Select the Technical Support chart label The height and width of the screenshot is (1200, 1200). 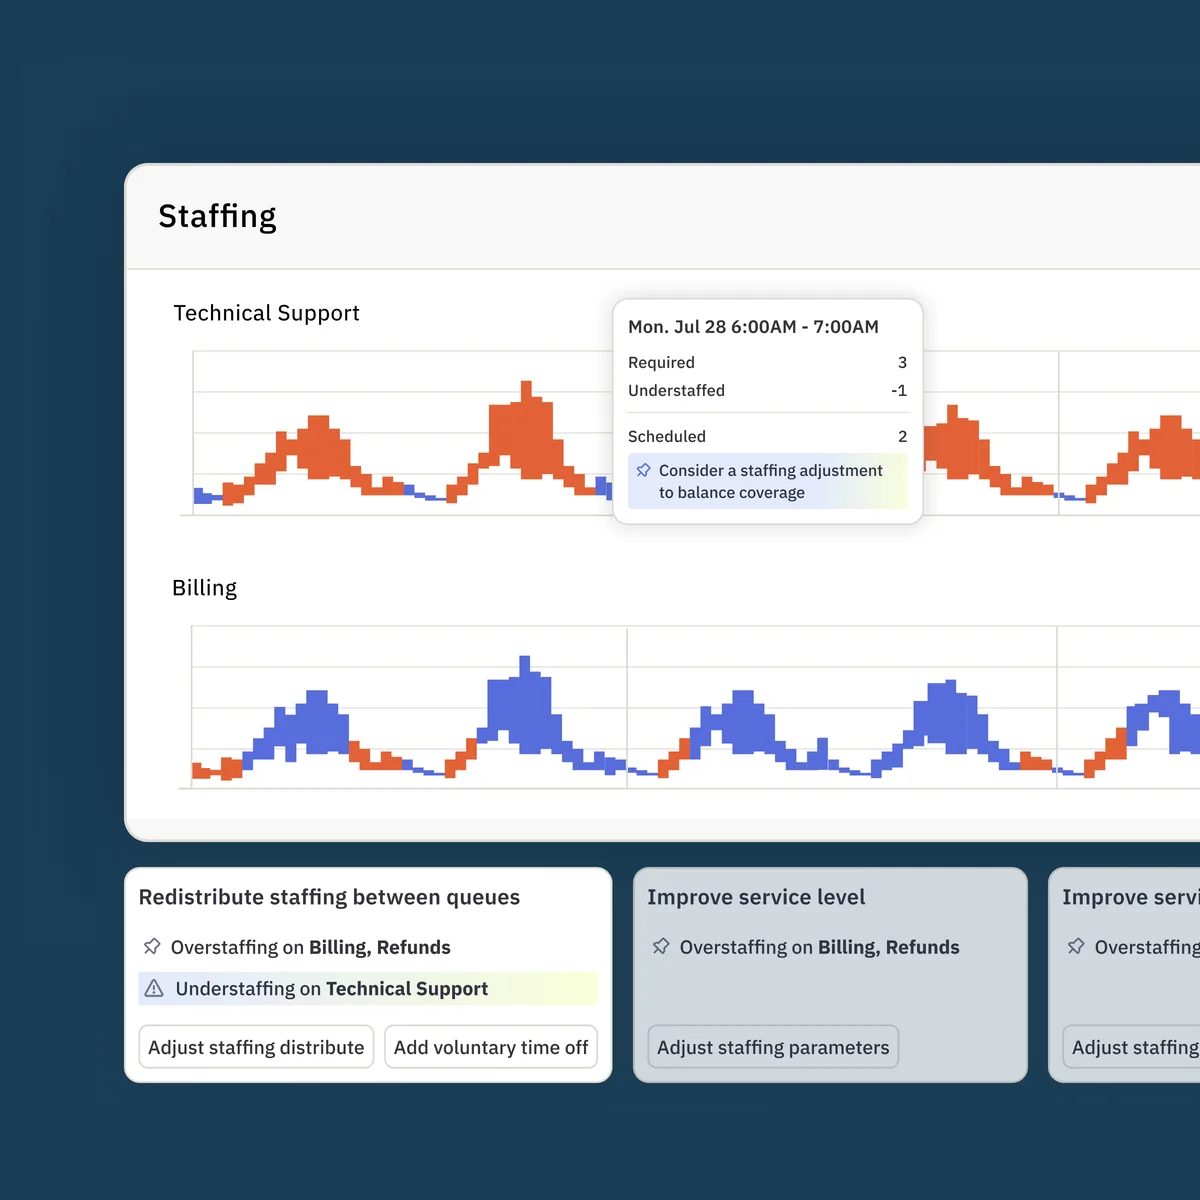click(266, 313)
